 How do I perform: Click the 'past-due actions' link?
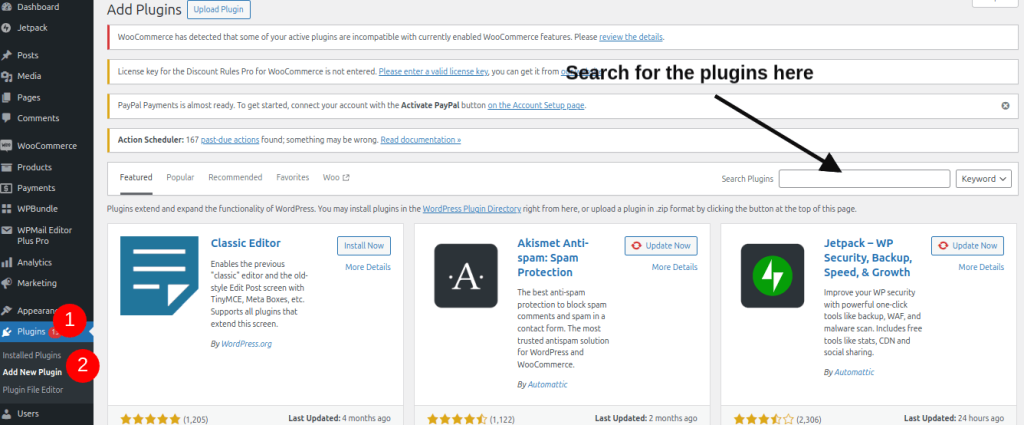click(x=230, y=140)
